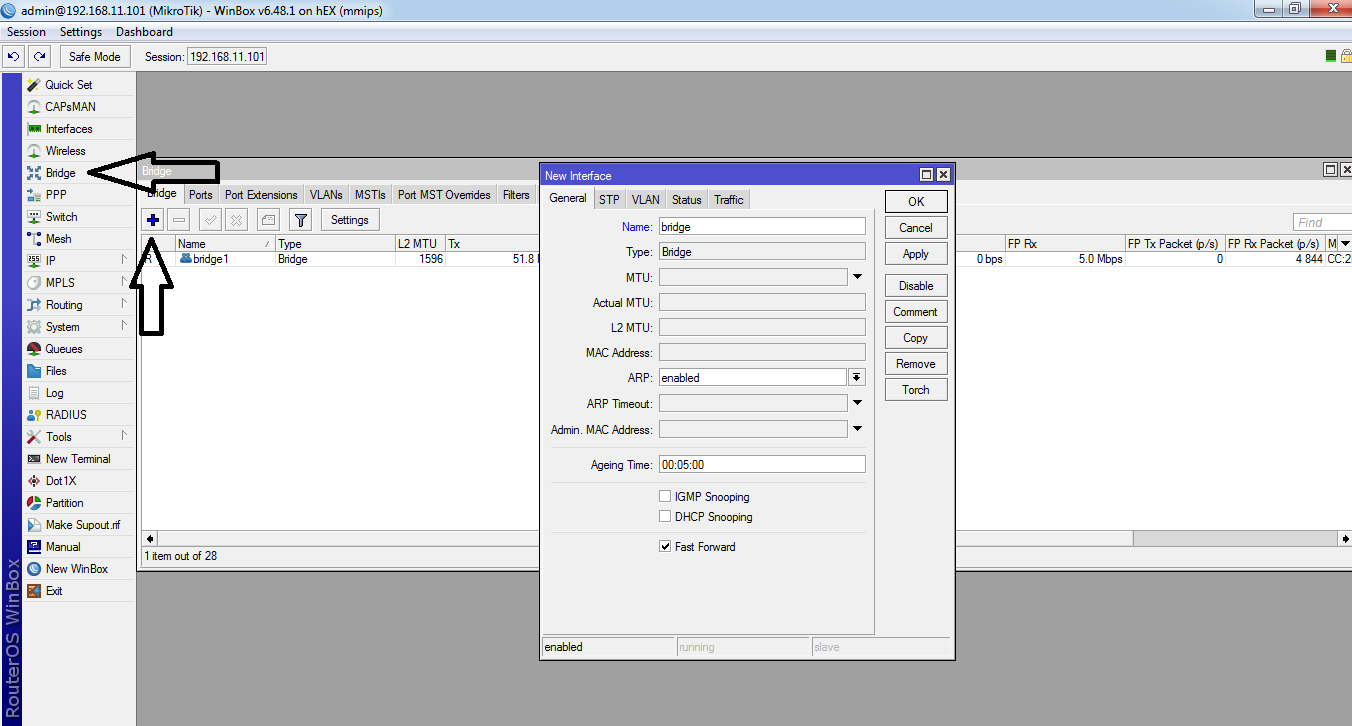Click the undo arrow in top toolbar
The image size is (1352, 726).
(14, 57)
